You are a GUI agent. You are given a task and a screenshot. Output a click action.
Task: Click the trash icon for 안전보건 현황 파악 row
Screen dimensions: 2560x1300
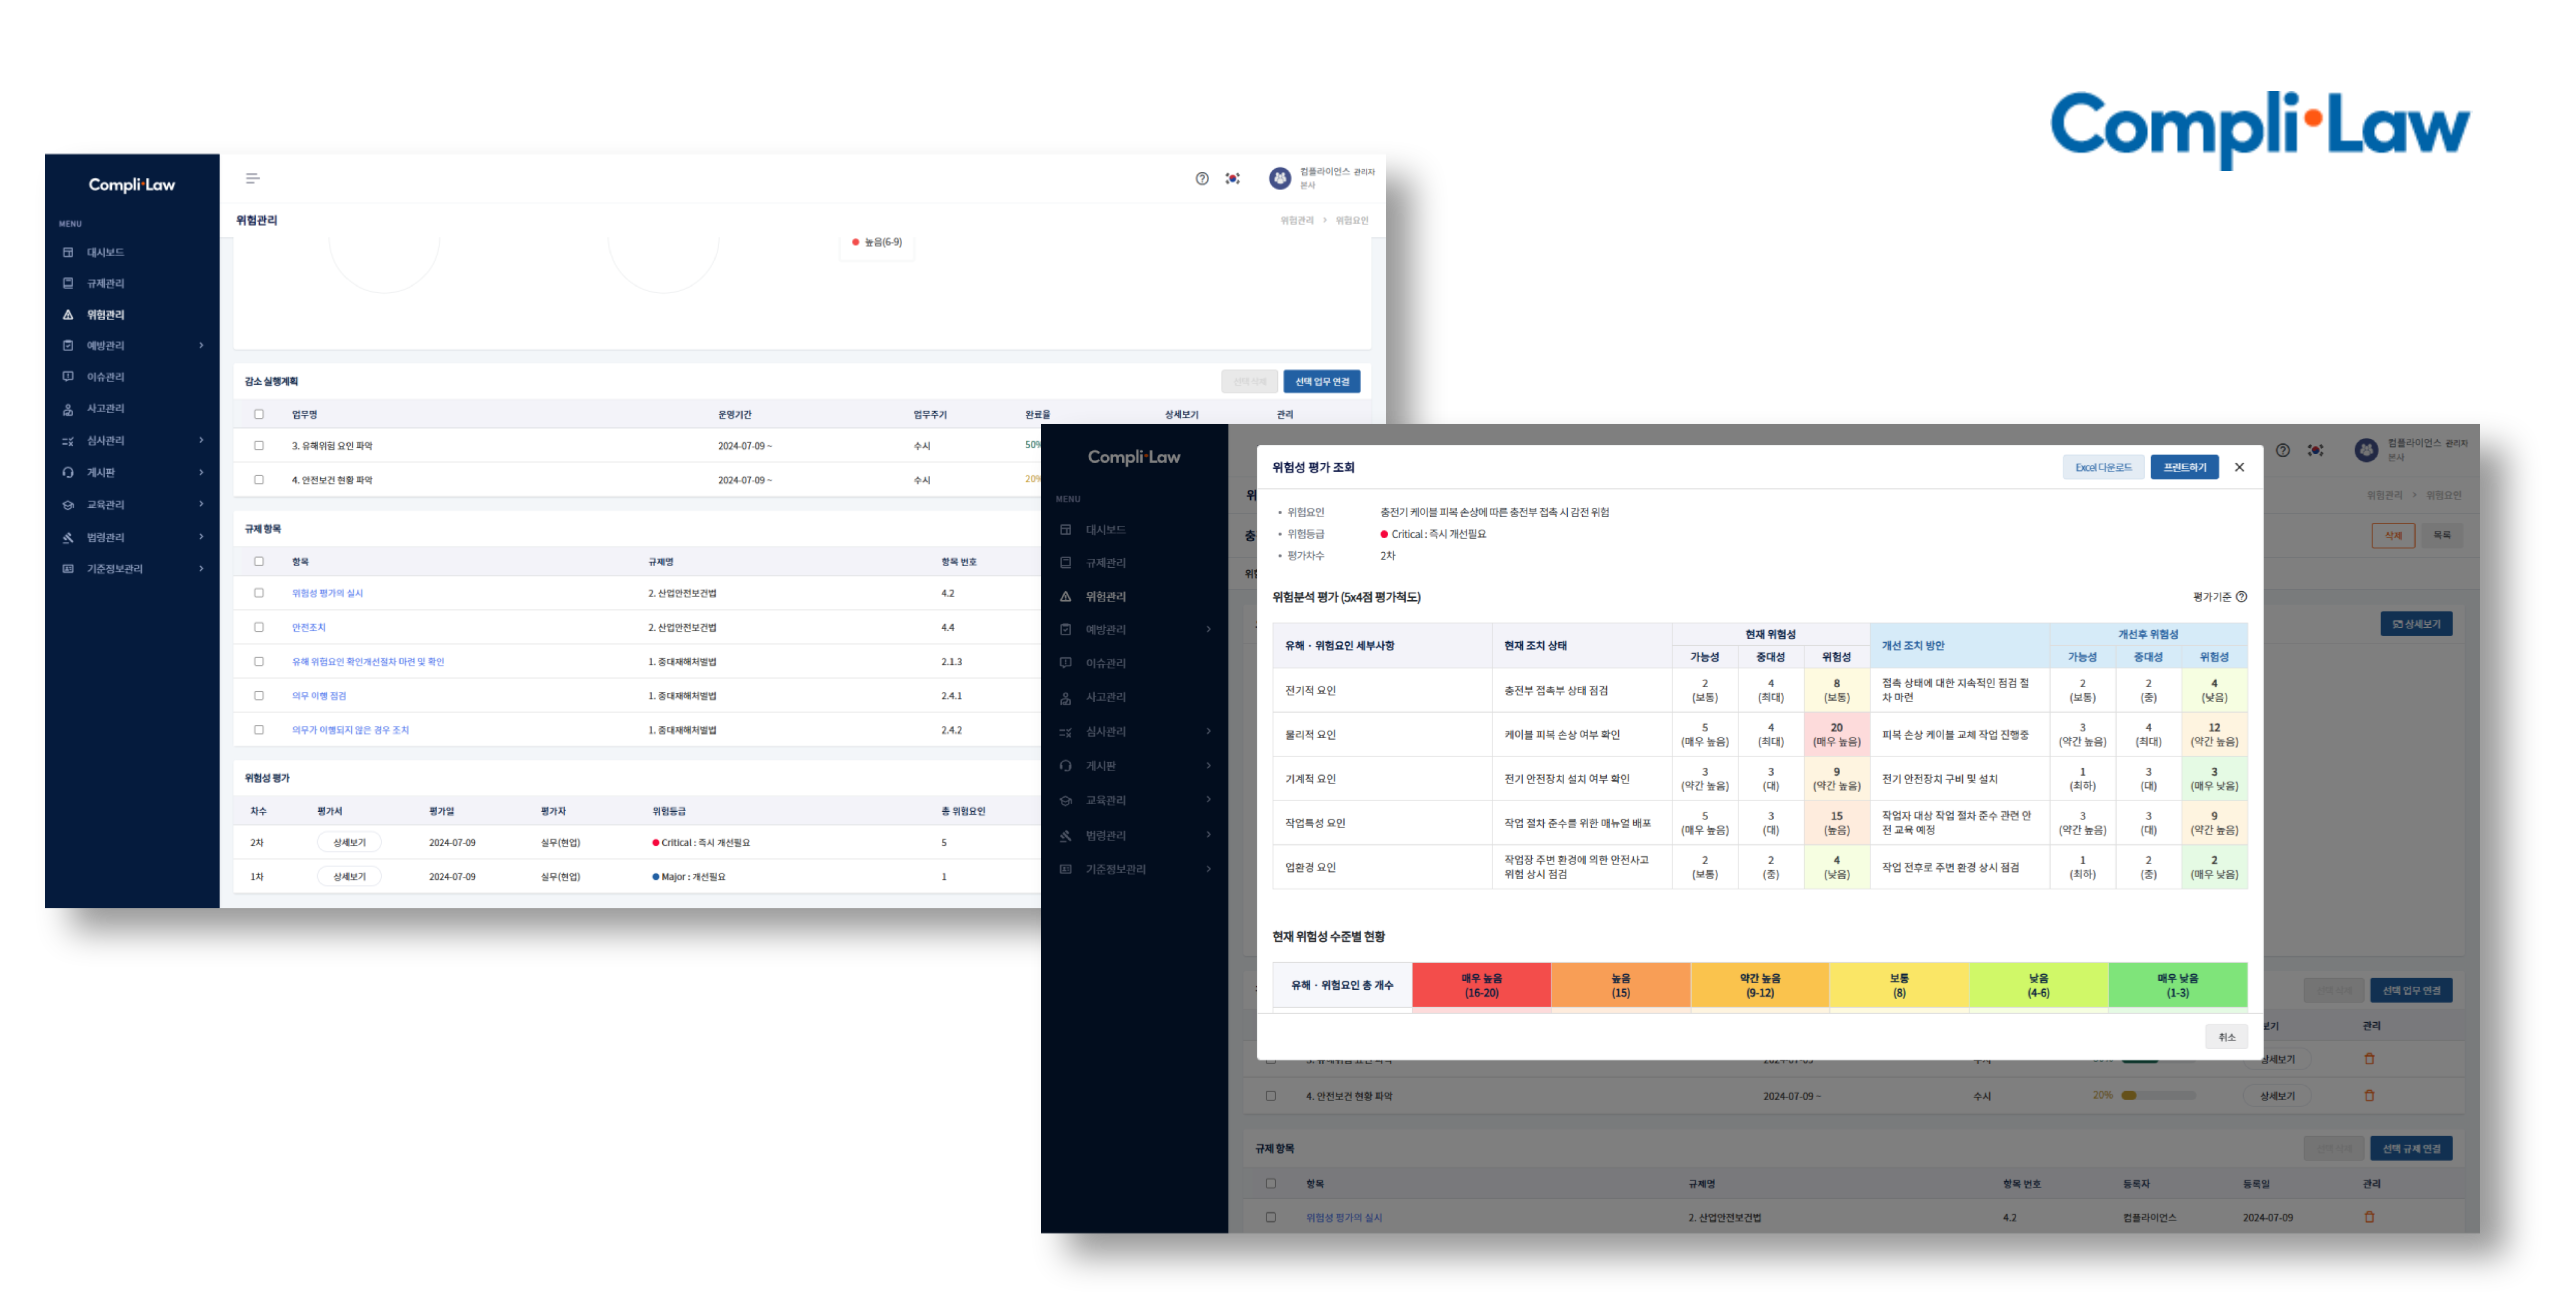pyautogui.click(x=2369, y=1095)
